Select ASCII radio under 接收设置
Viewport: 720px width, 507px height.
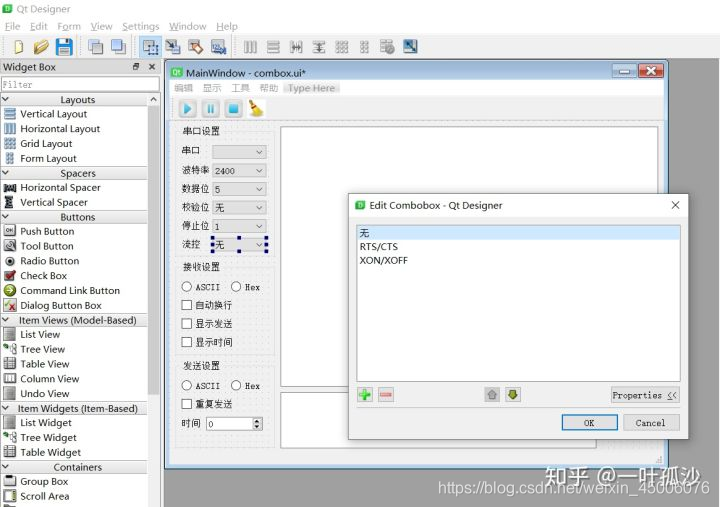tap(186, 287)
